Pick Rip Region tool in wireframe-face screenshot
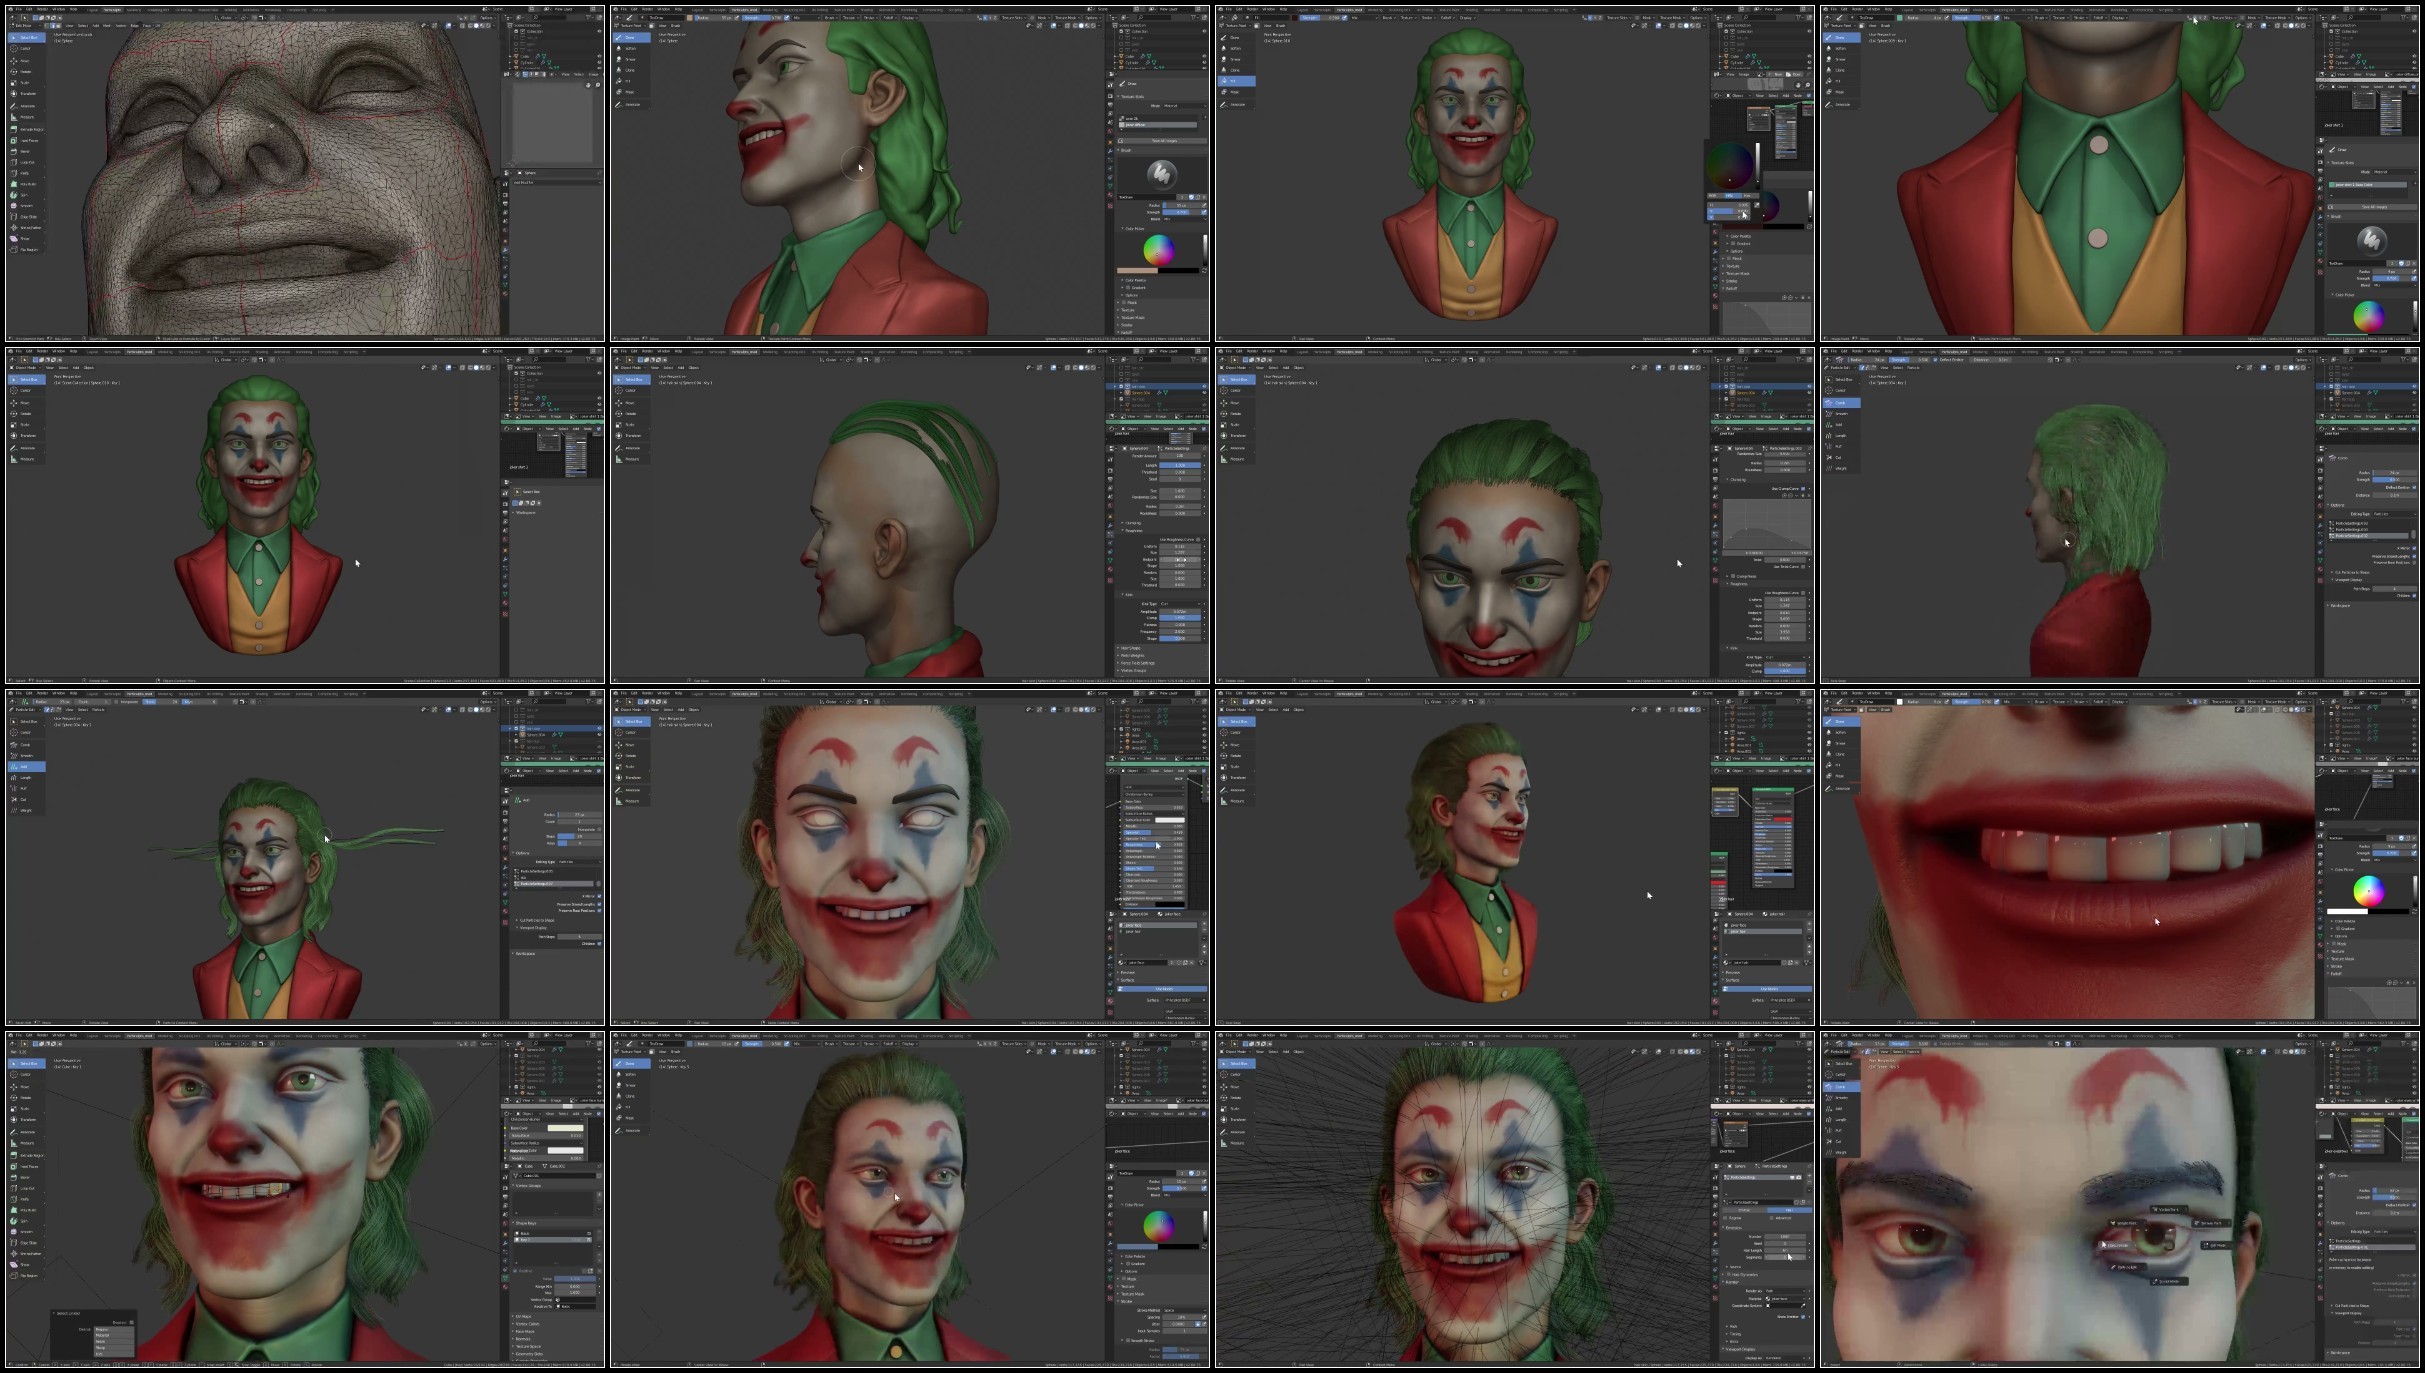This screenshot has width=2425, height=1373. [x=26, y=250]
